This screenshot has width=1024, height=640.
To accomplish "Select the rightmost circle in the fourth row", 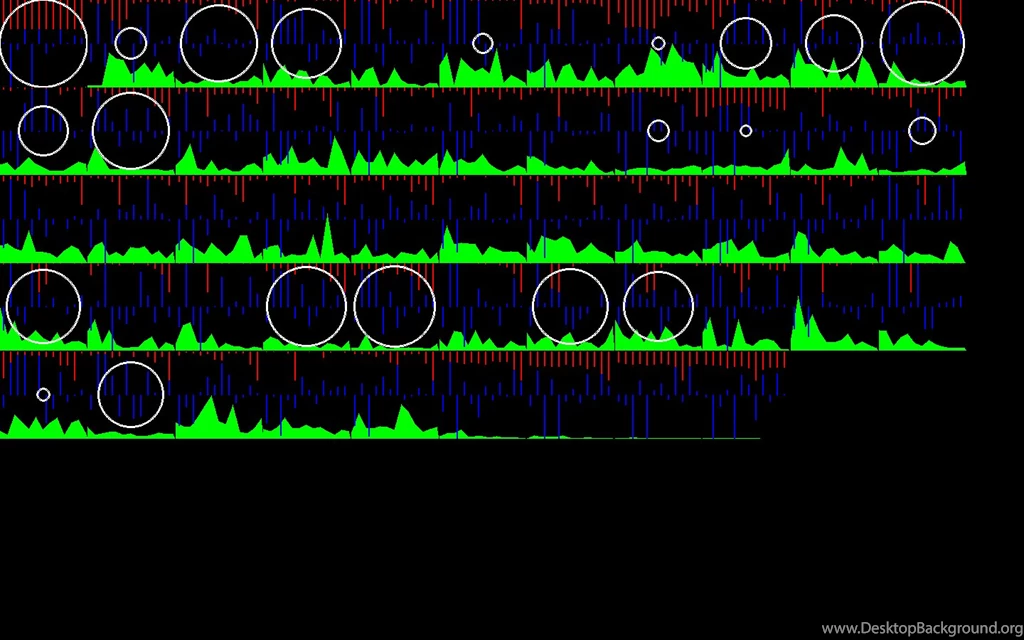I will pos(658,306).
